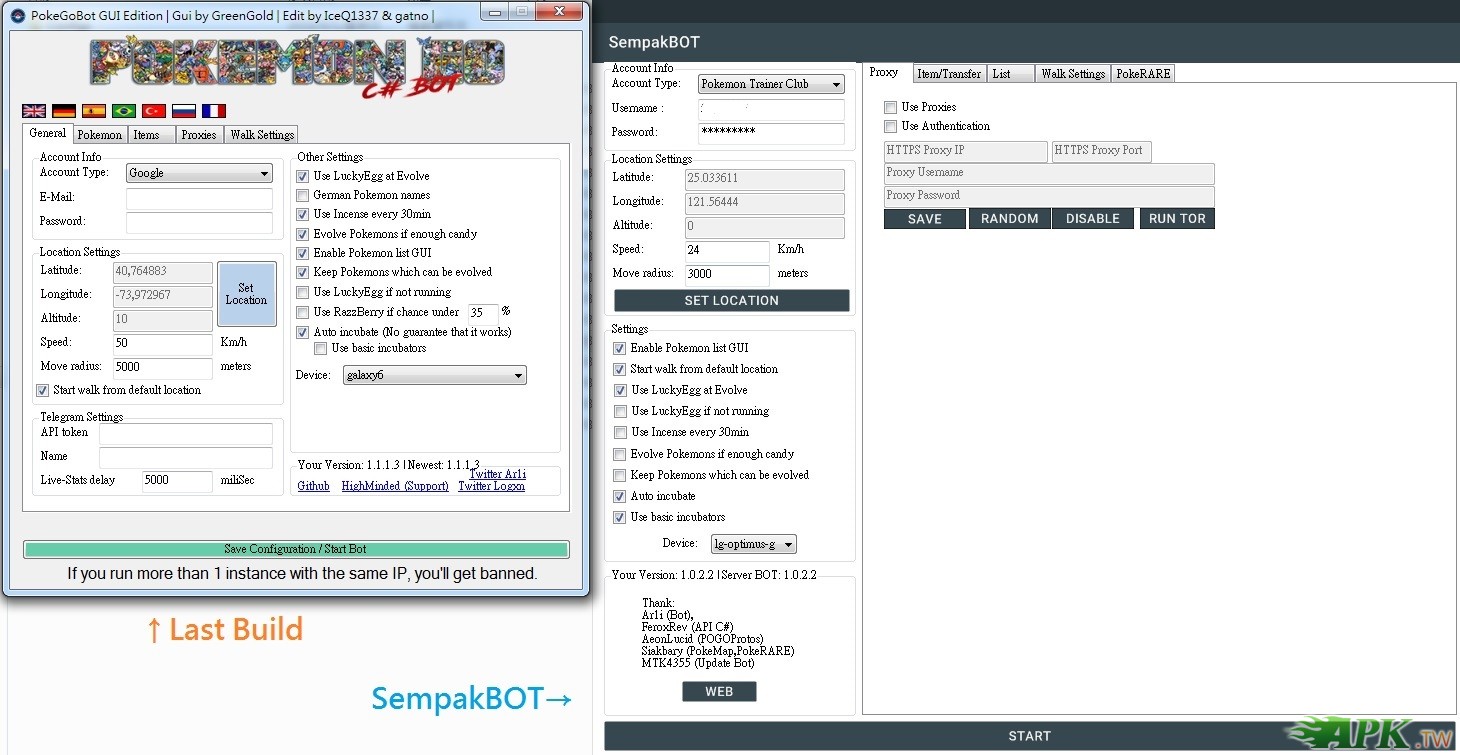Click the Telegram API token field
The image size is (1460, 755).
[186, 434]
